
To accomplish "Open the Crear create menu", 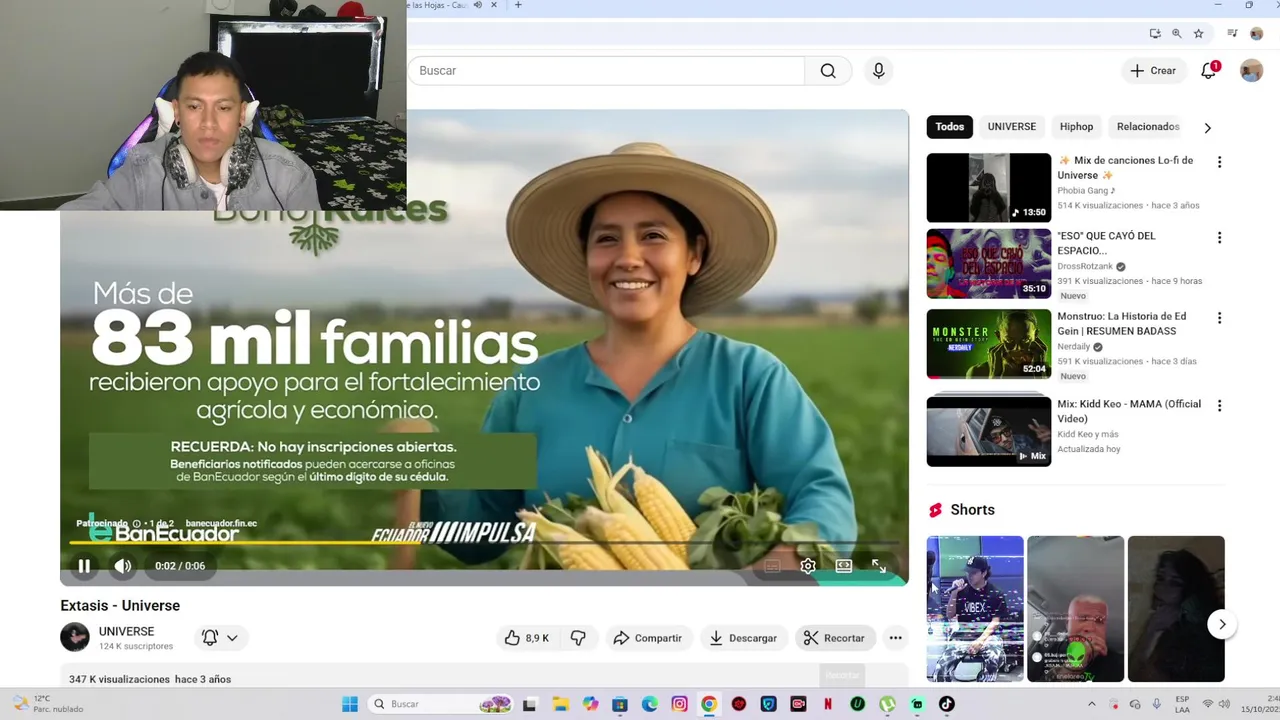I will (x=1153, y=71).
